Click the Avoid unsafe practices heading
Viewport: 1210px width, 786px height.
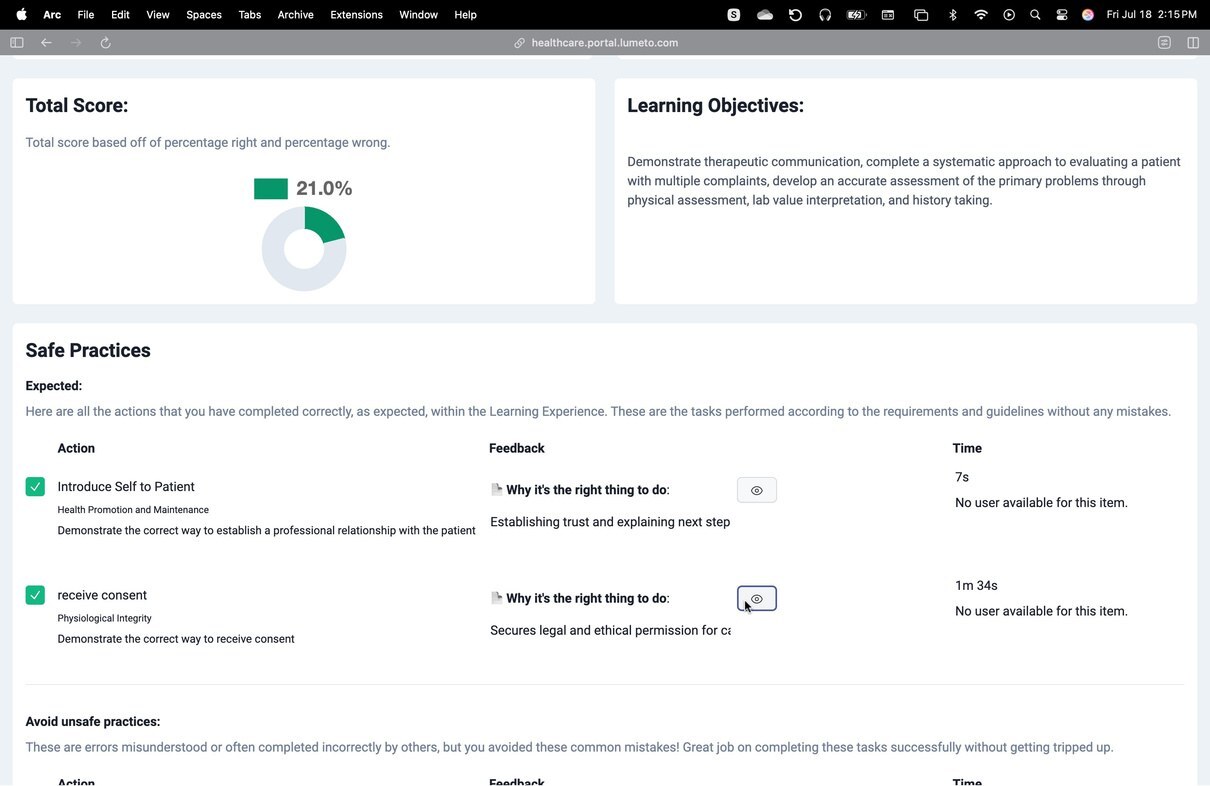pyautogui.click(x=93, y=721)
